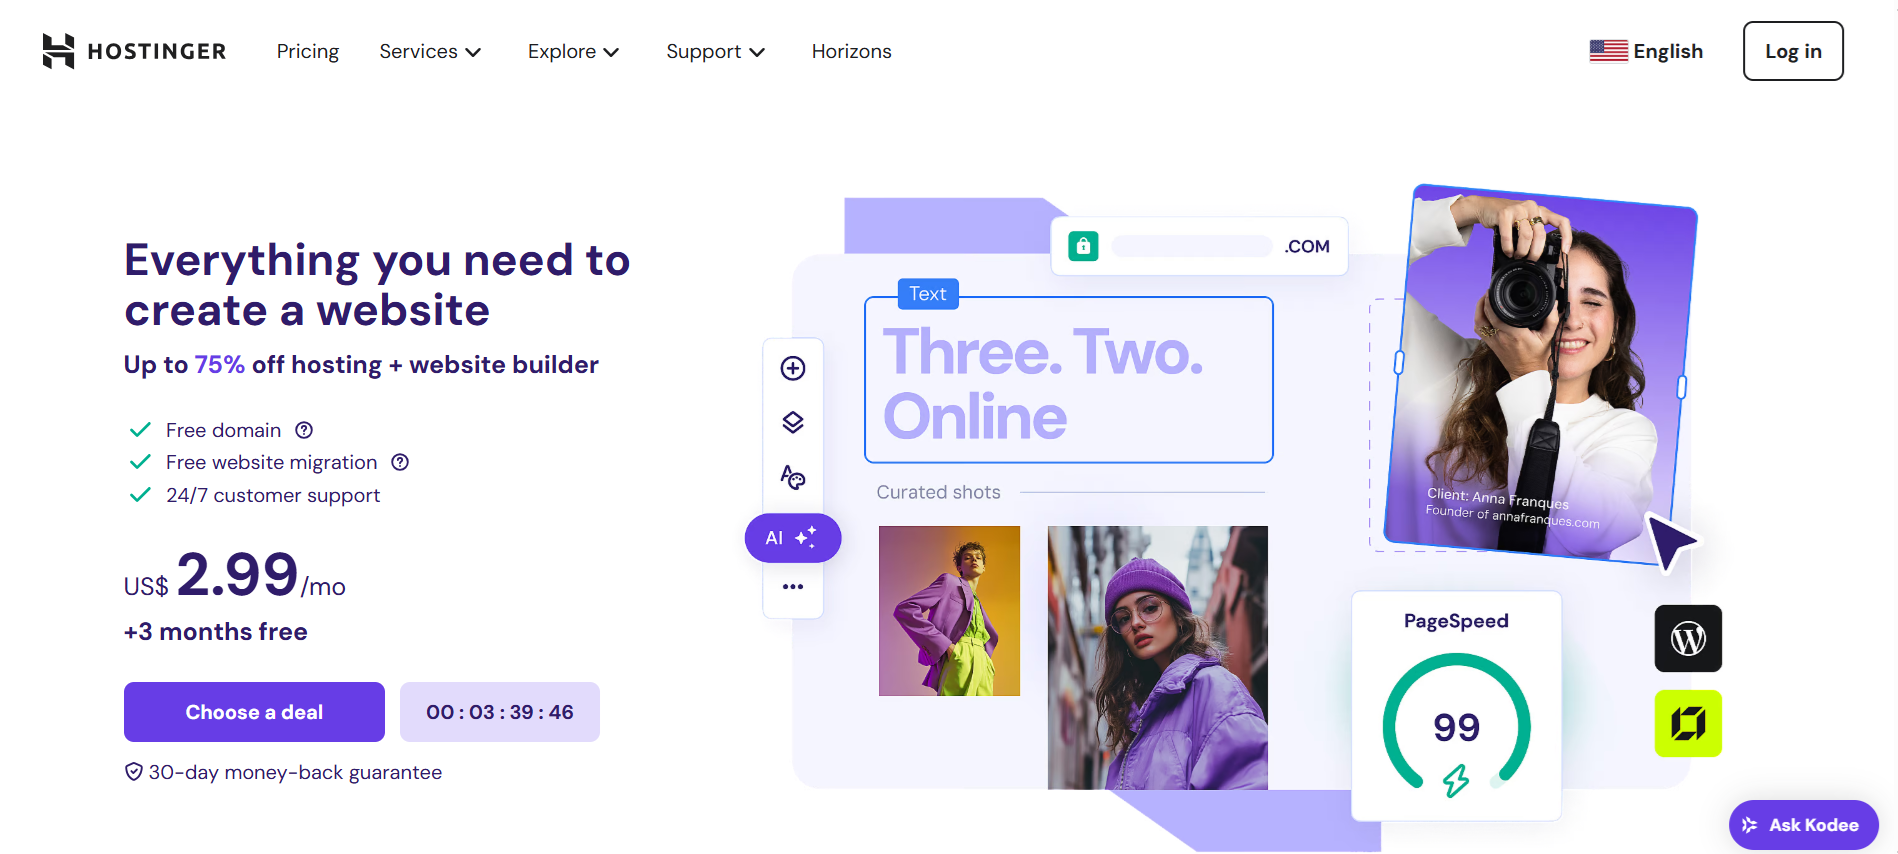Change language via English flag selector
Viewport: 1898px width, 854px height.
1646,51
